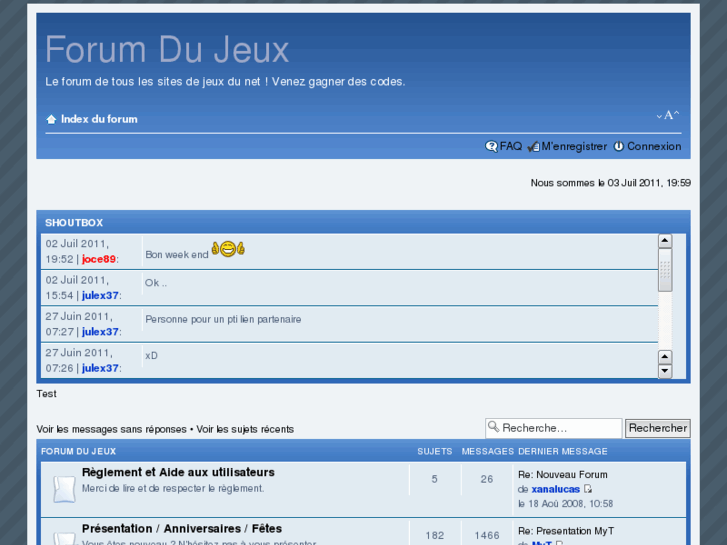Click Voir les messages sans réponses
This screenshot has width=727, height=545.
(111, 429)
